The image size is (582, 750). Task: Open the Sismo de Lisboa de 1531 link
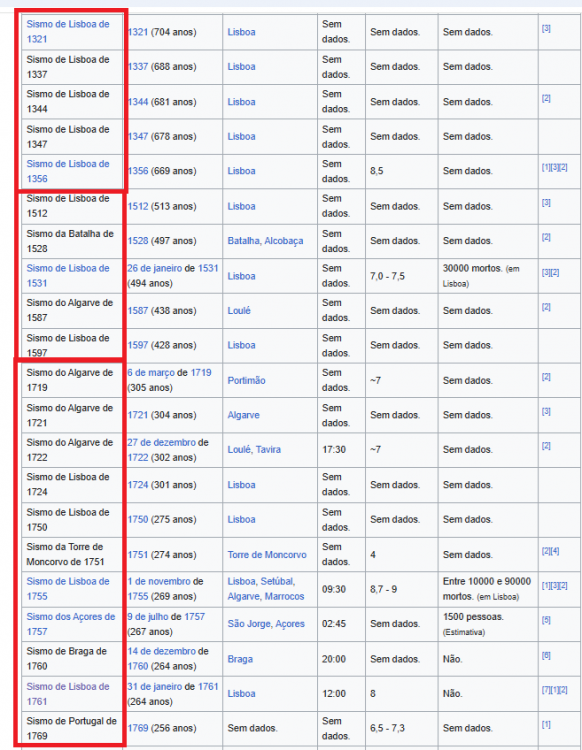tap(67, 276)
